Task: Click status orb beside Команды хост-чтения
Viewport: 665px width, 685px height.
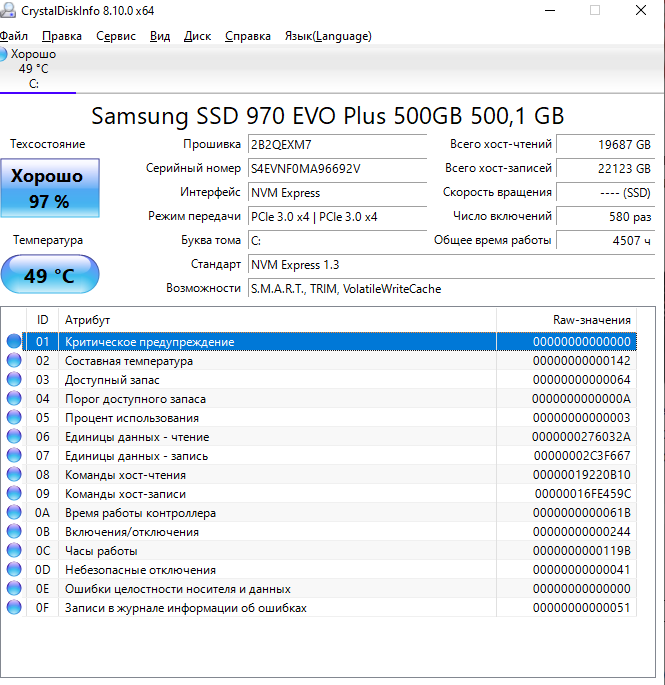Action: pos(14,475)
